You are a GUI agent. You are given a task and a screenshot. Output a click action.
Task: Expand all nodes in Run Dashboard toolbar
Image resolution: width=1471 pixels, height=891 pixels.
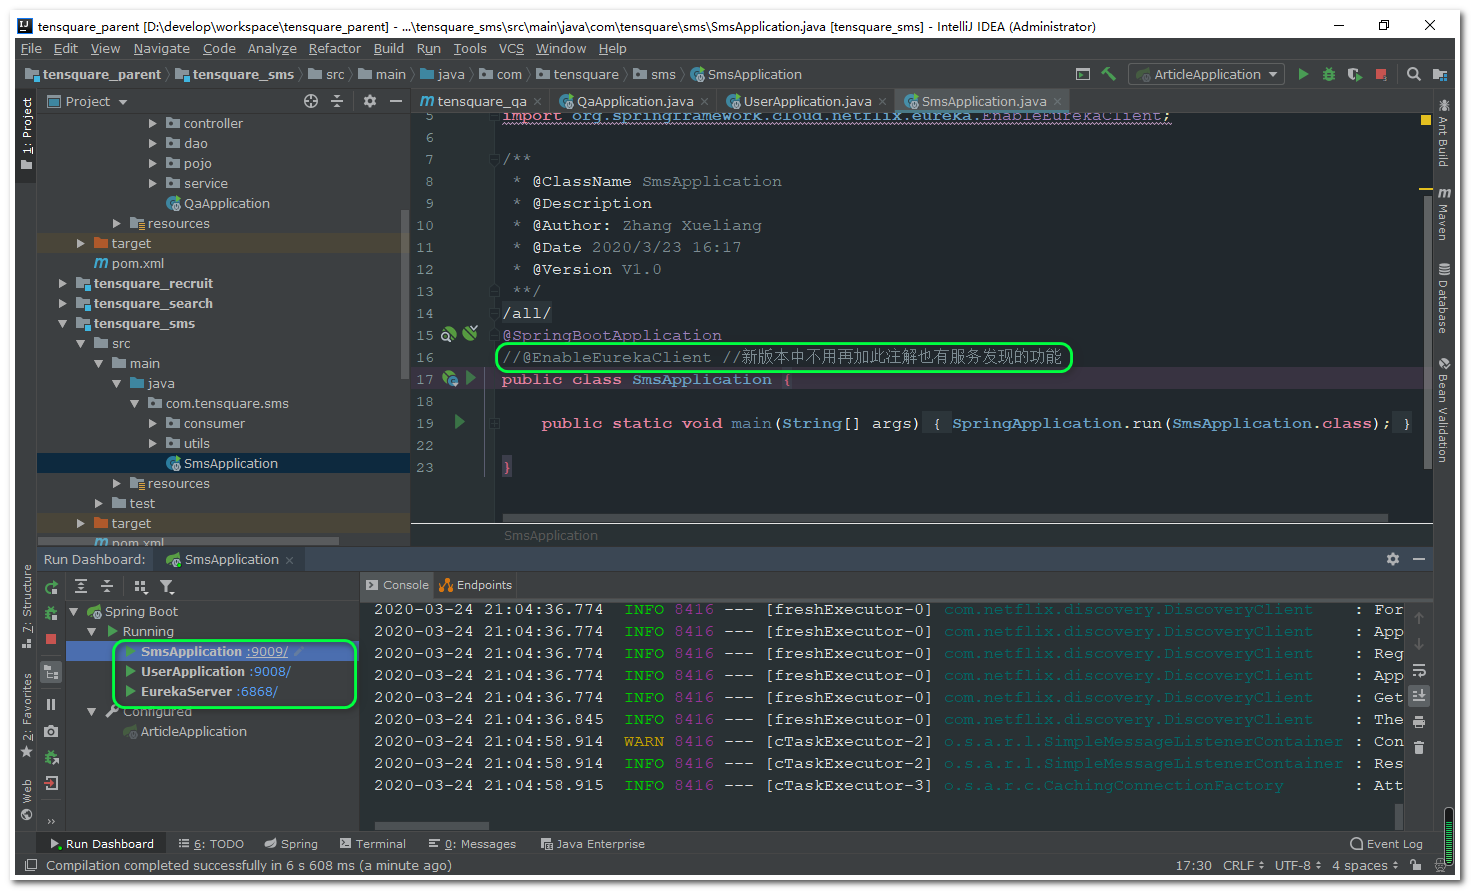tap(81, 587)
